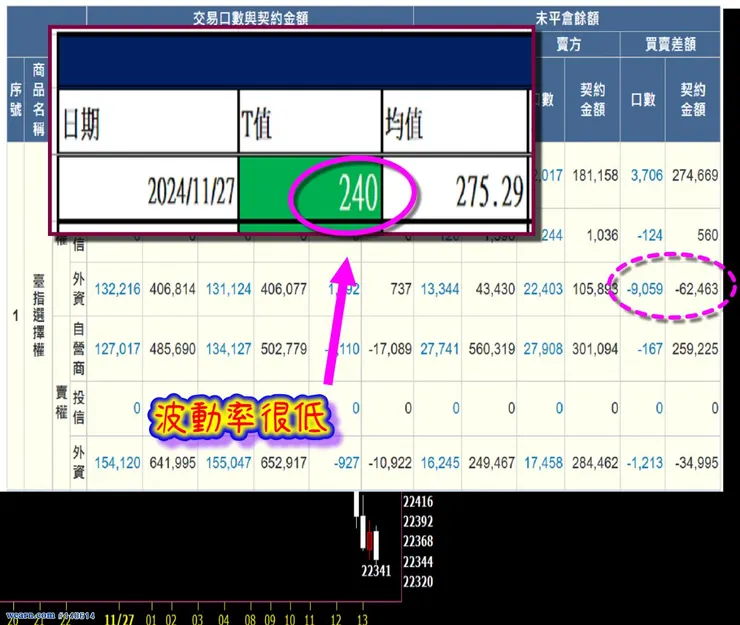Click 契約金額 header under 買賣差額
This screenshot has width=740, height=625.
click(x=693, y=100)
